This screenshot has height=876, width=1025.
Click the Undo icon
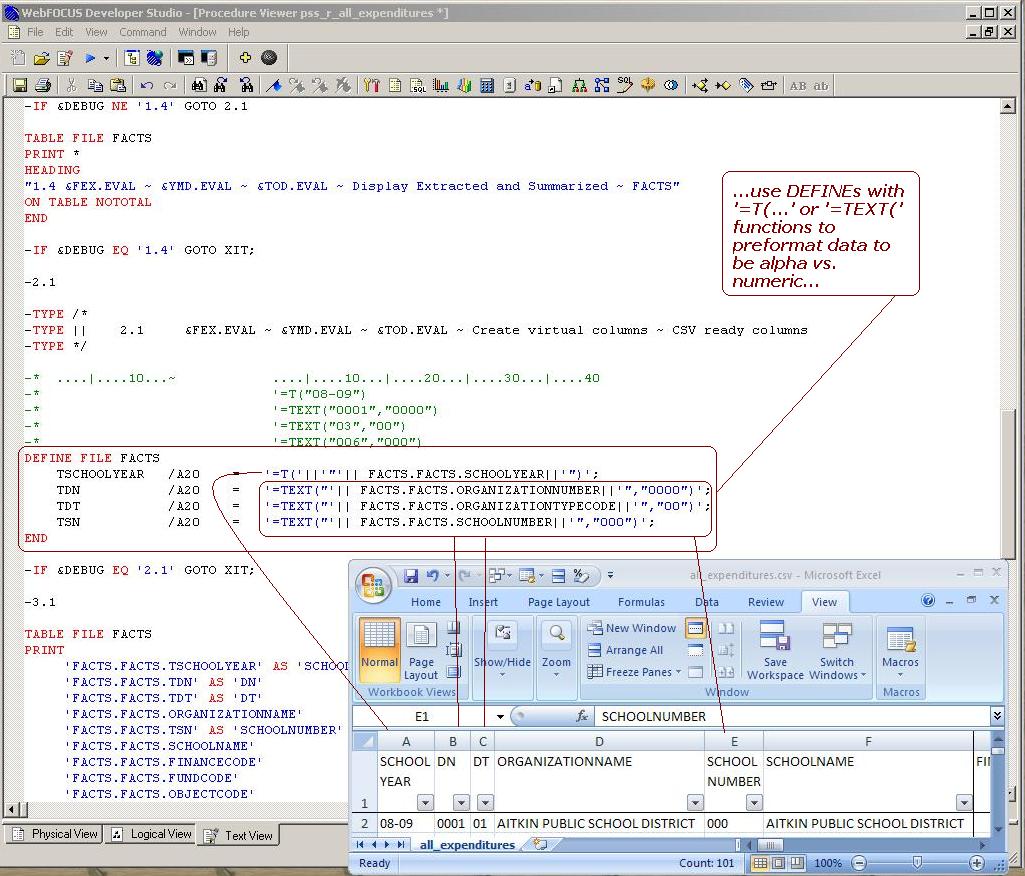click(x=148, y=85)
